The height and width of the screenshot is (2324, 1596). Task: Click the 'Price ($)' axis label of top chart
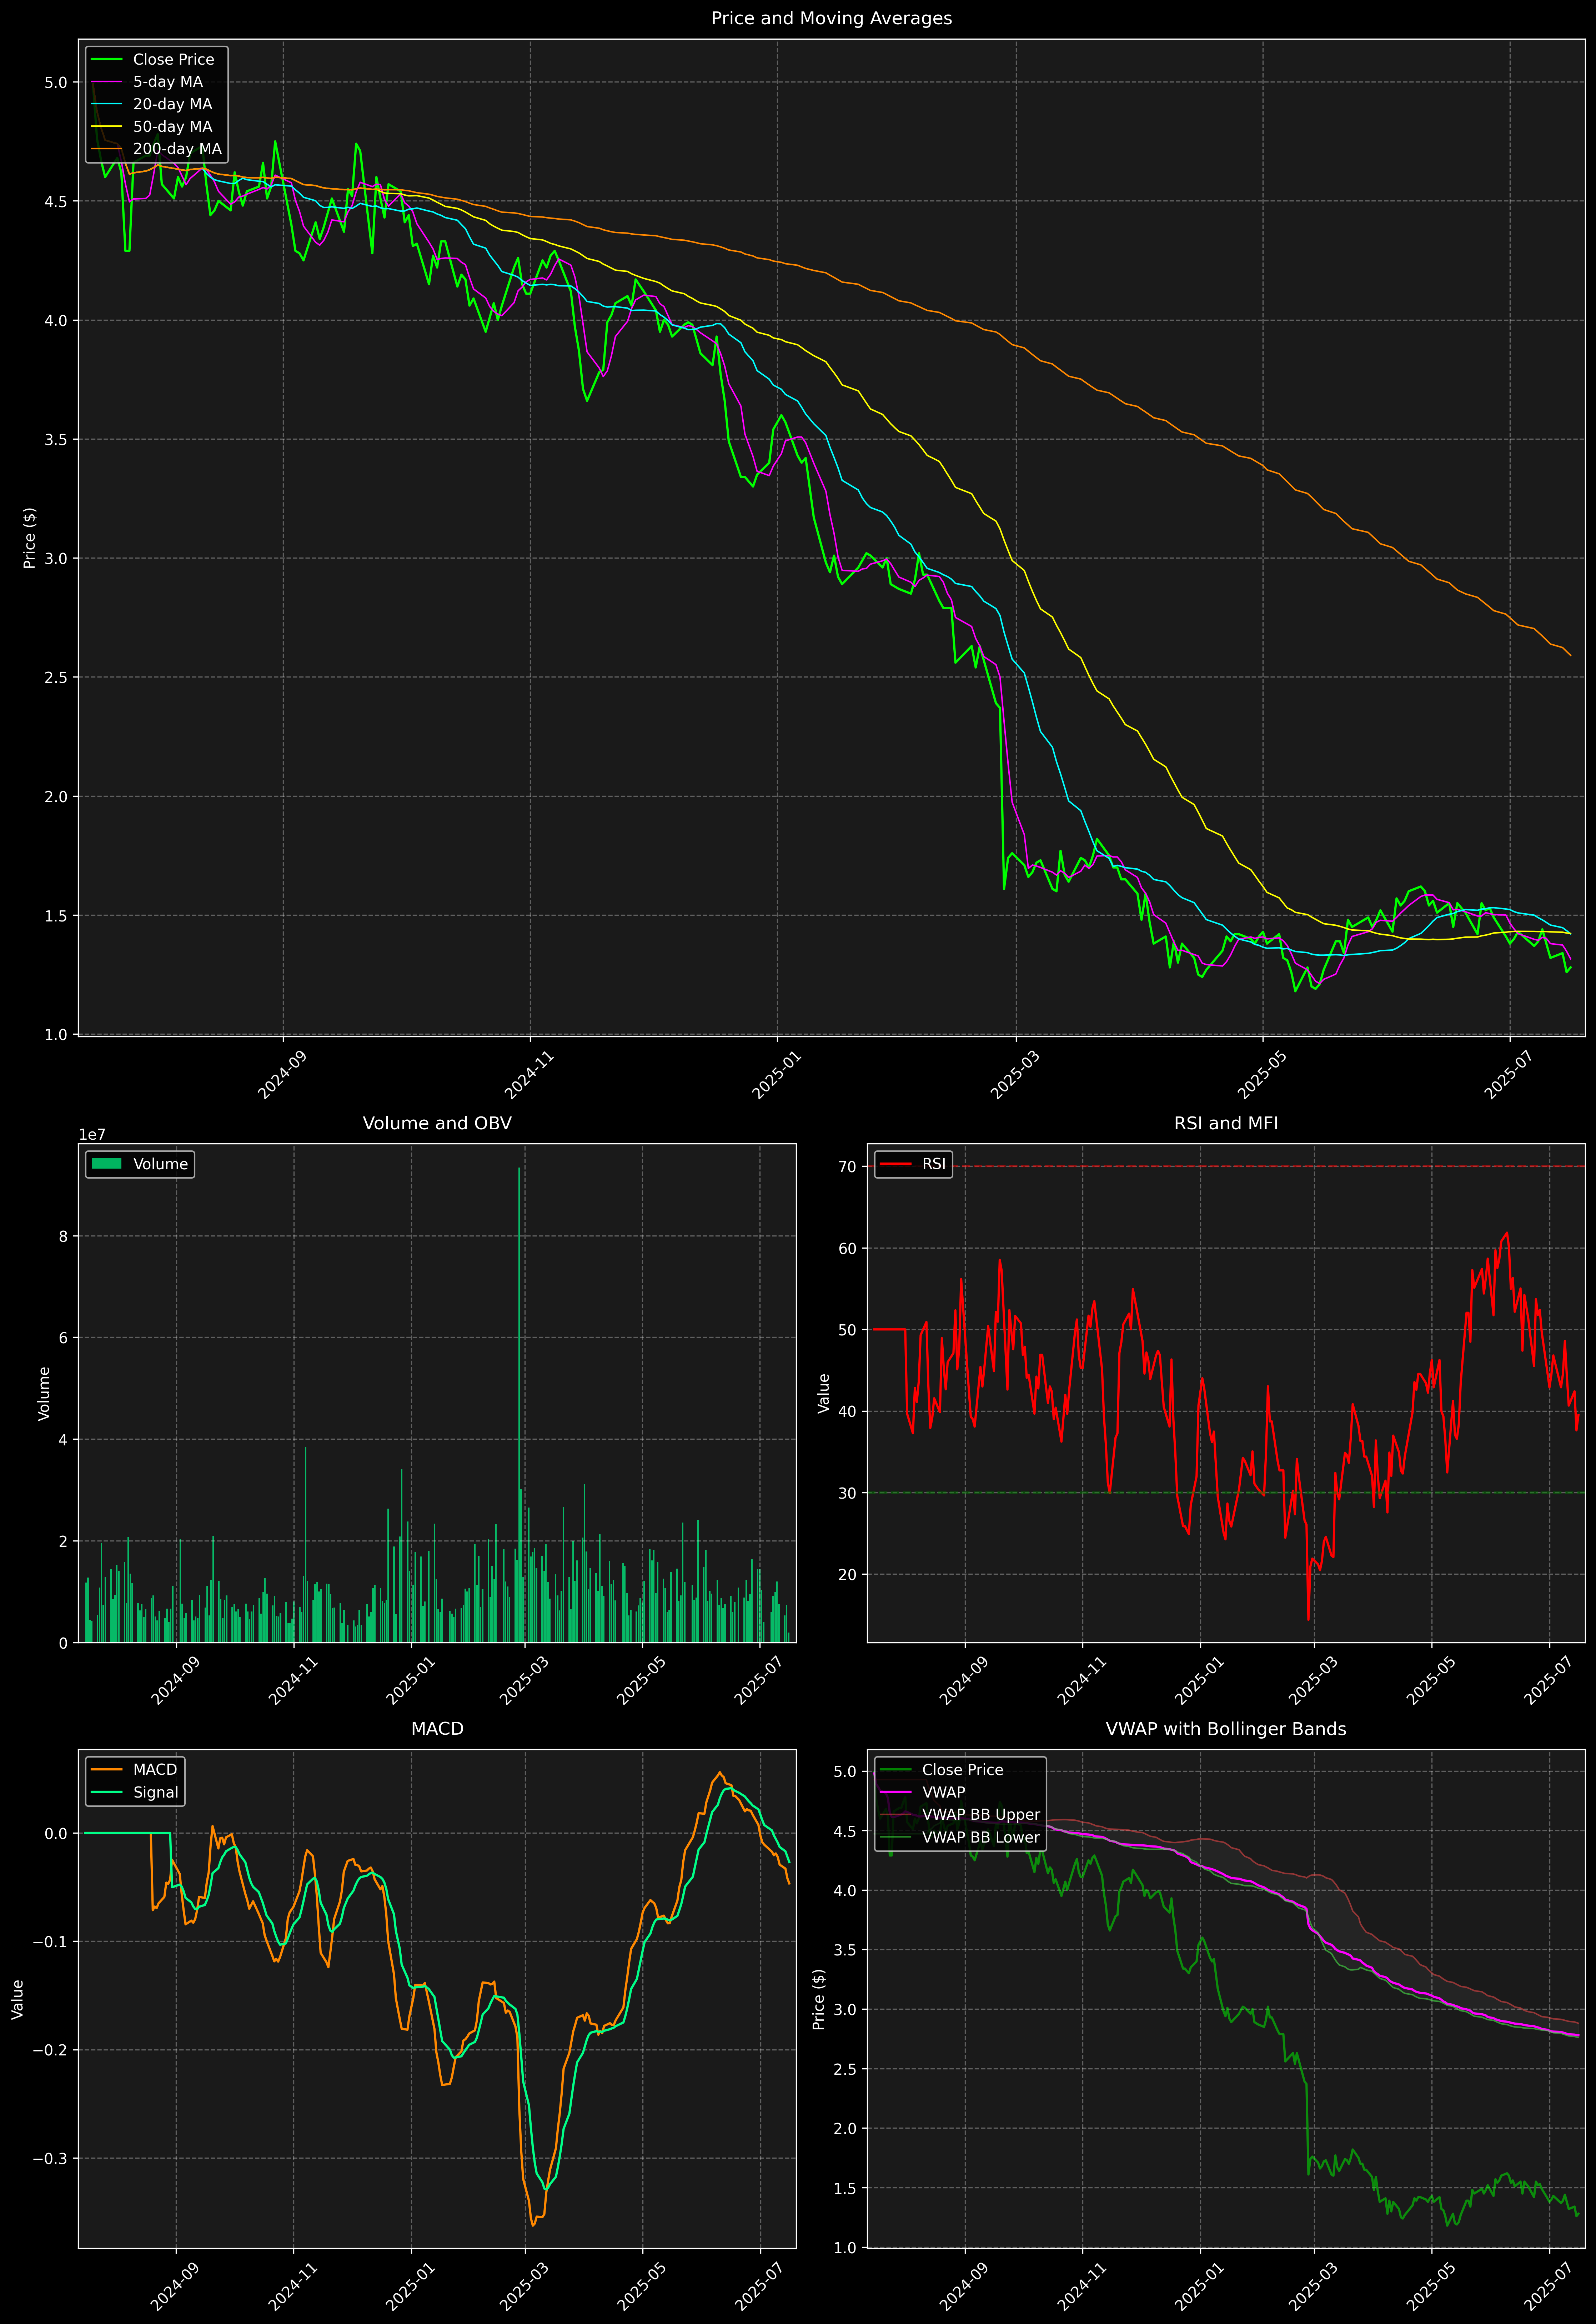pyautogui.click(x=30, y=538)
